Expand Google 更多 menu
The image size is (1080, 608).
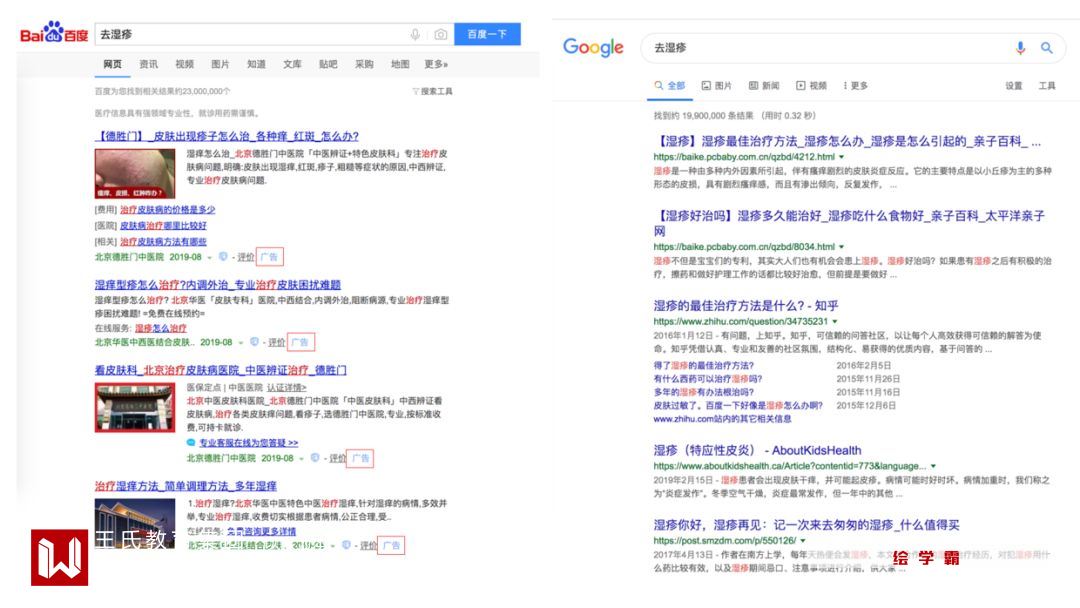tap(855, 85)
